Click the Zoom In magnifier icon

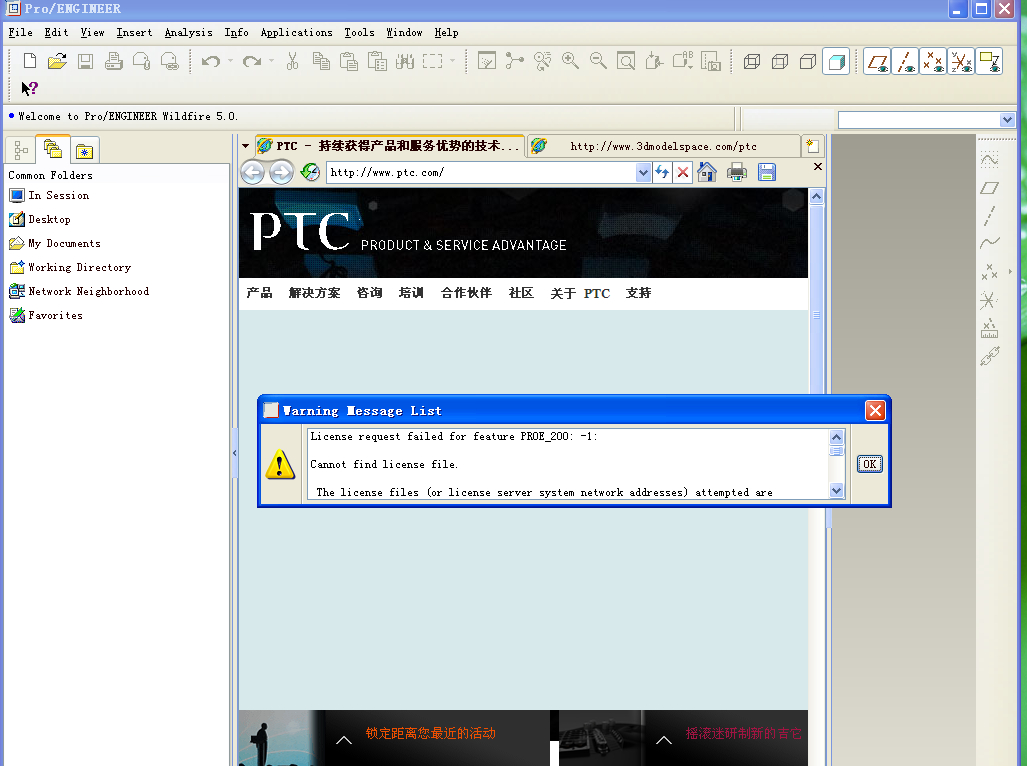570,62
